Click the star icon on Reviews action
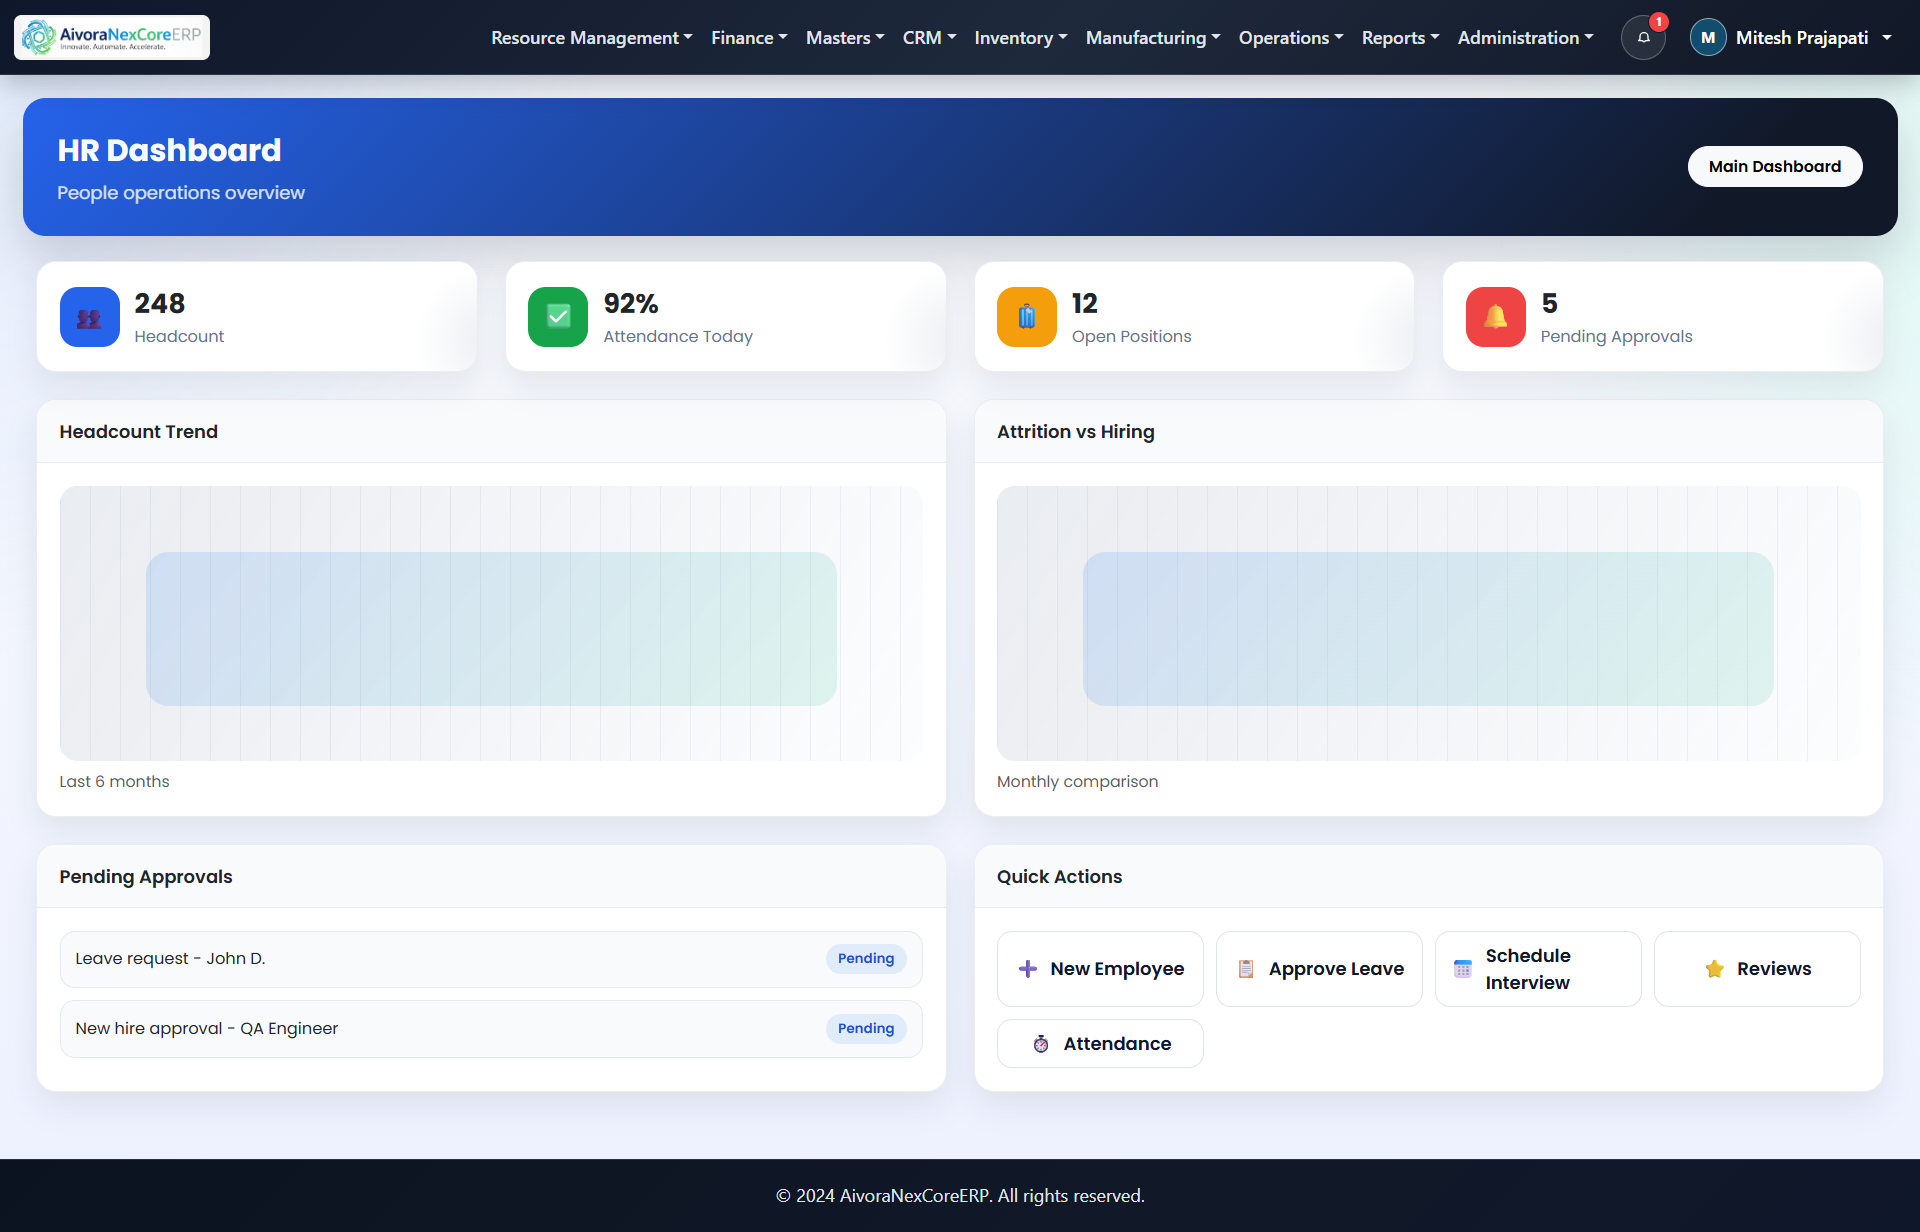The width and height of the screenshot is (1920, 1232). (1715, 968)
